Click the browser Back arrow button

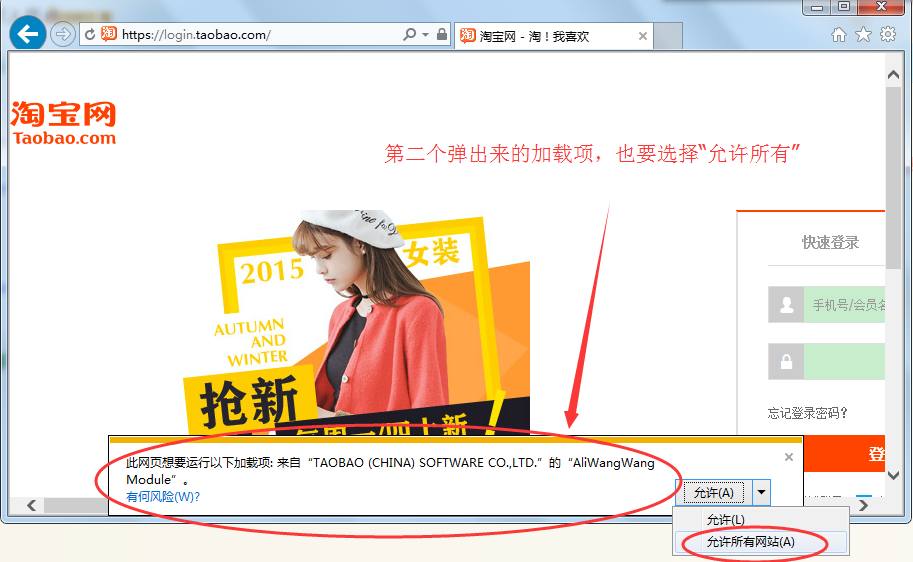(x=27, y=34)
